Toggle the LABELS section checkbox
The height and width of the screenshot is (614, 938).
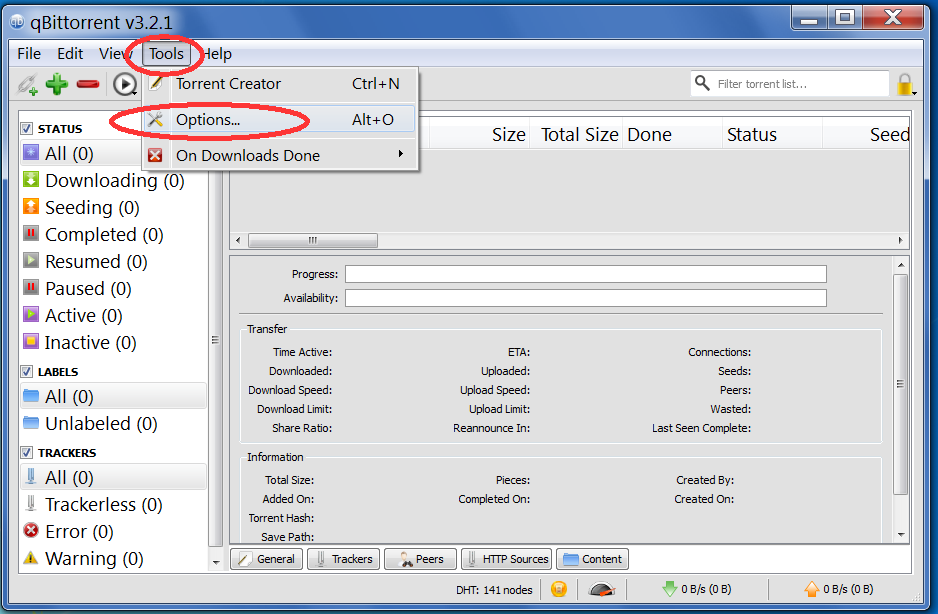tap(26, 372)
